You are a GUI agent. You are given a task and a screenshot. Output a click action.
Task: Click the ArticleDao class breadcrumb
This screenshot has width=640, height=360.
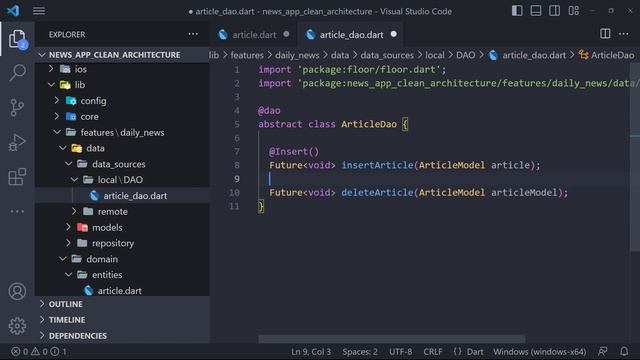(607, 55)
